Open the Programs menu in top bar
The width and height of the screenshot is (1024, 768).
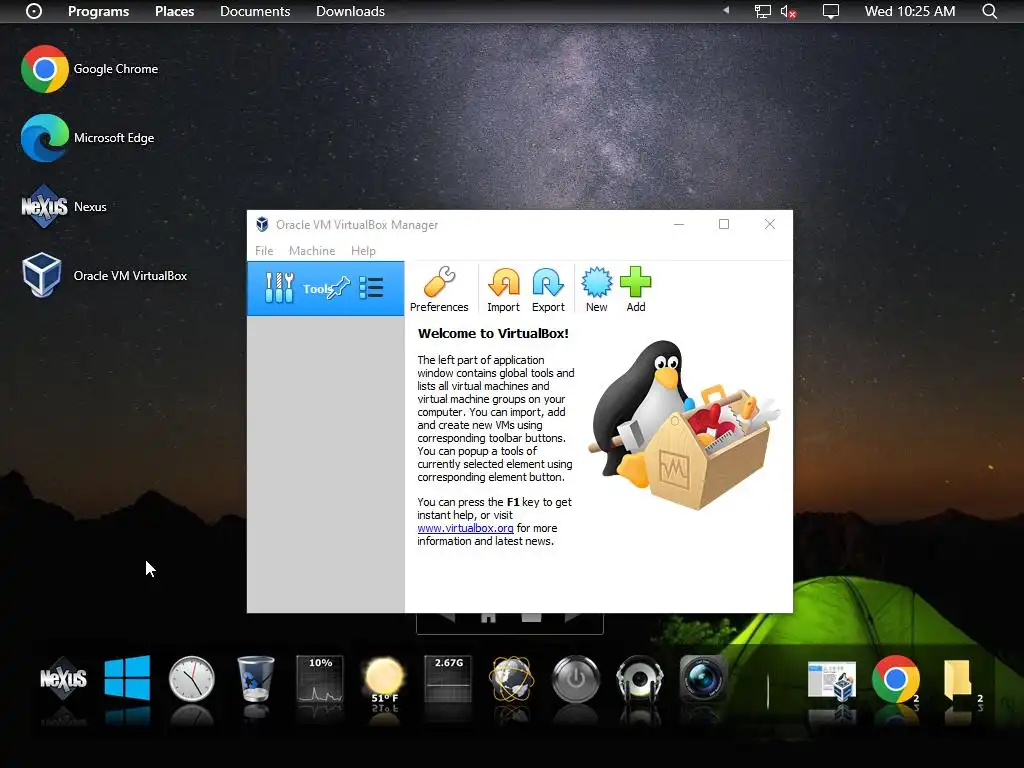coord(99,11)
